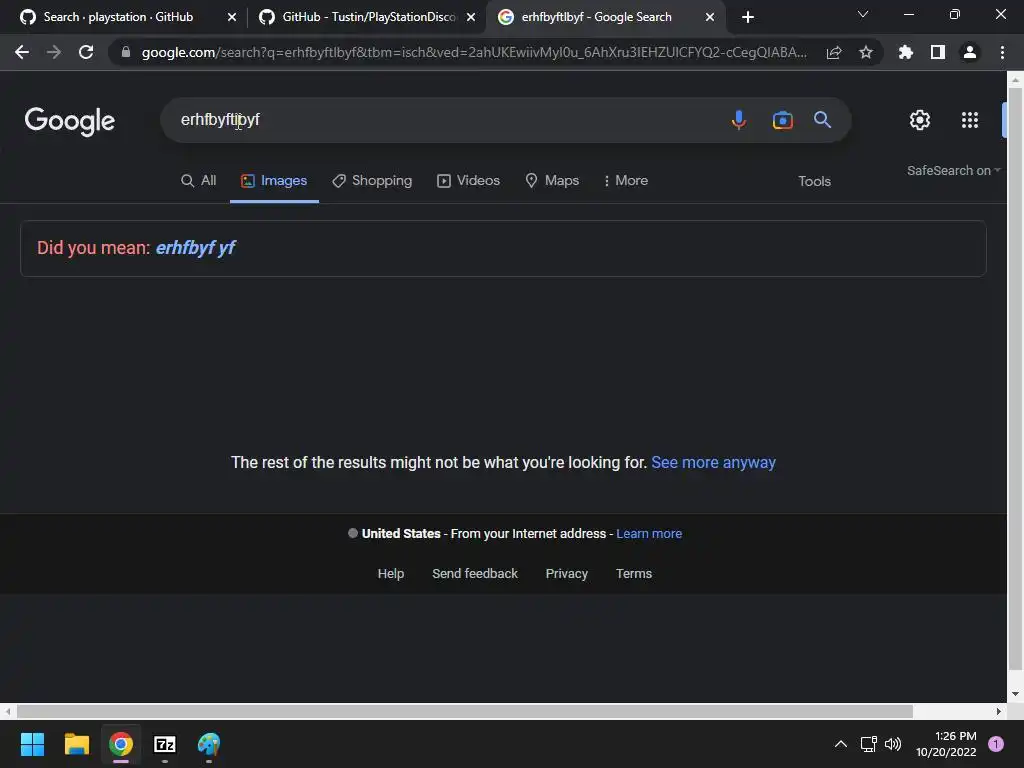Open SafeSearch on dropdown
Screen dimensions: 1024x768
point(953,170)
